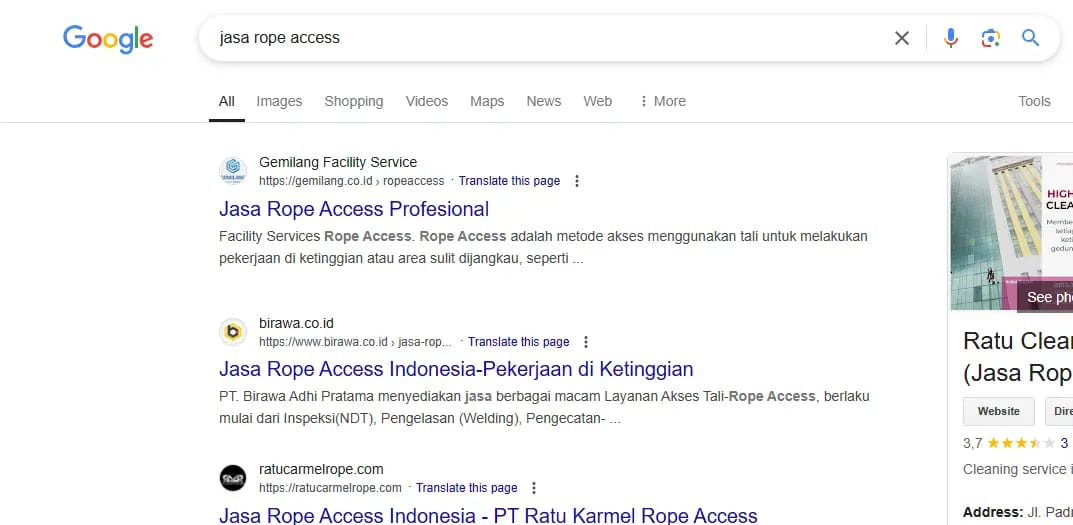Click ratucarmelrope.com favicon
This screenshot has height=525, width=1073.
point(233,478)
